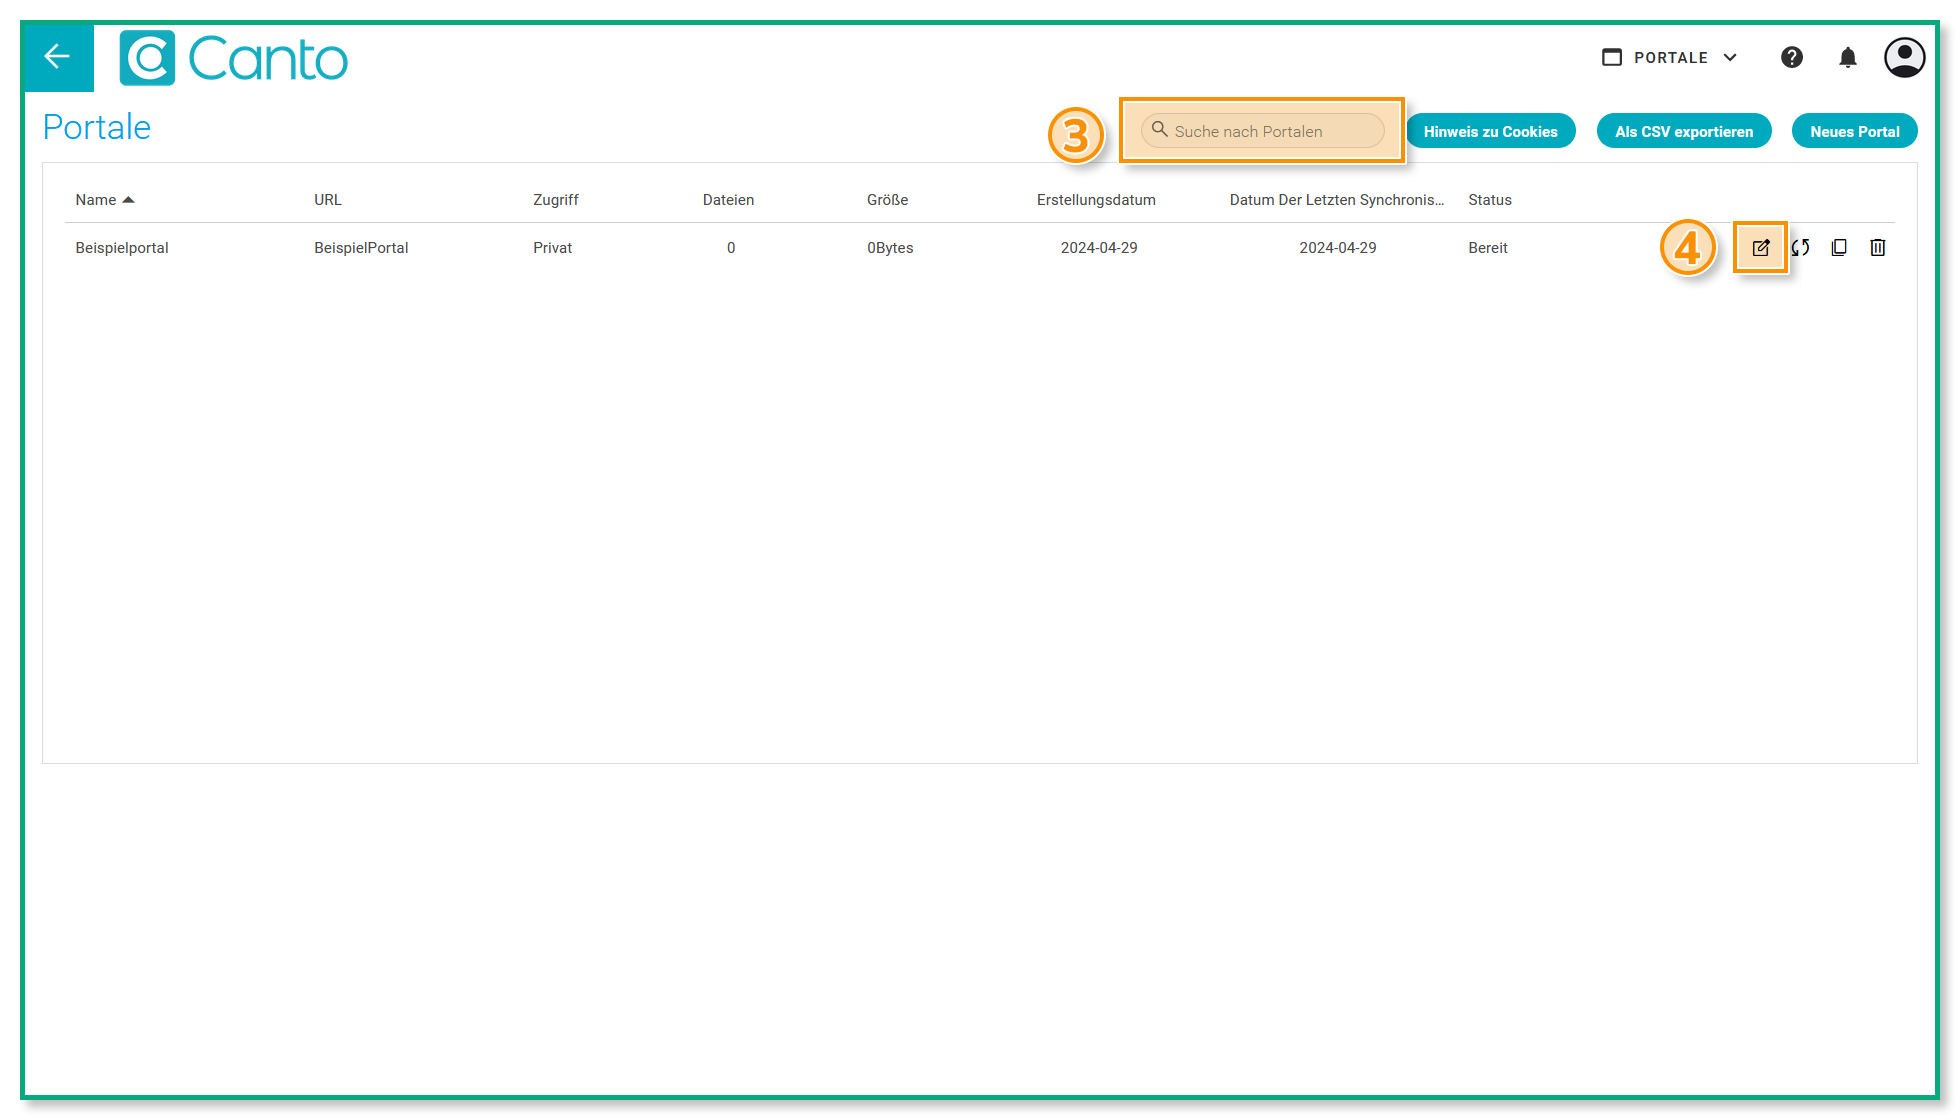Sort by Status column header
Viewport: 1960px width, 1120px height.
pyautogui.click(x=1490, y=200)
